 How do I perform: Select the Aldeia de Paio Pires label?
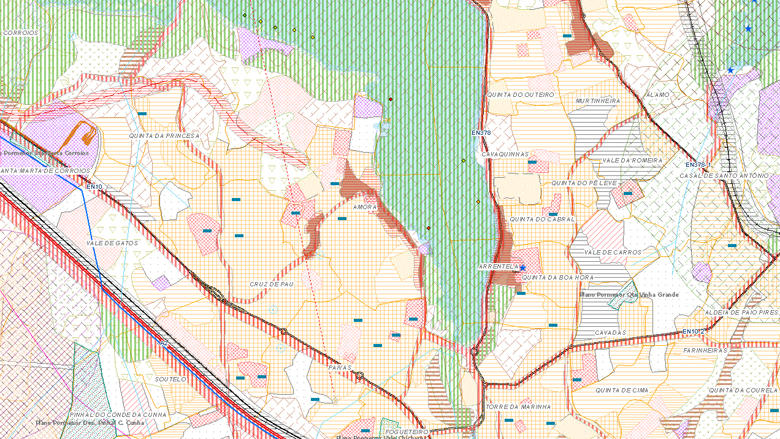point(741,312)
